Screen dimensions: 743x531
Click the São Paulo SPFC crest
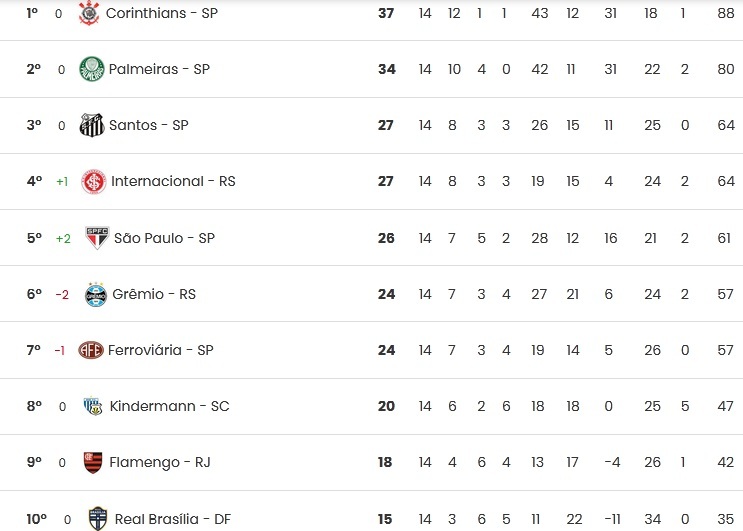pyautogui.click(x=97, y=237)
